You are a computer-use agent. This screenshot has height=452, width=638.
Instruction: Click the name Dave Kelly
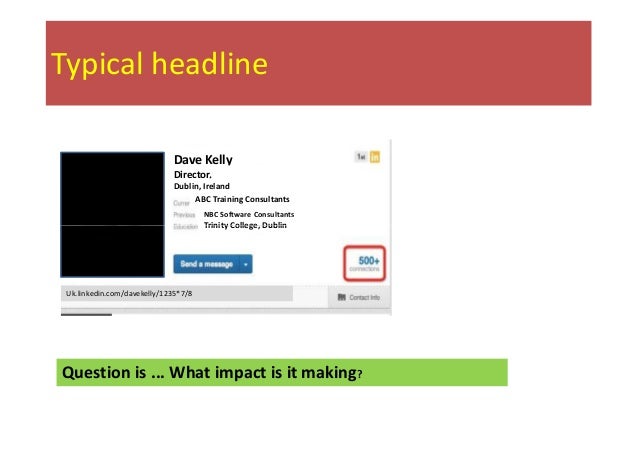click(x=203, y=159)
